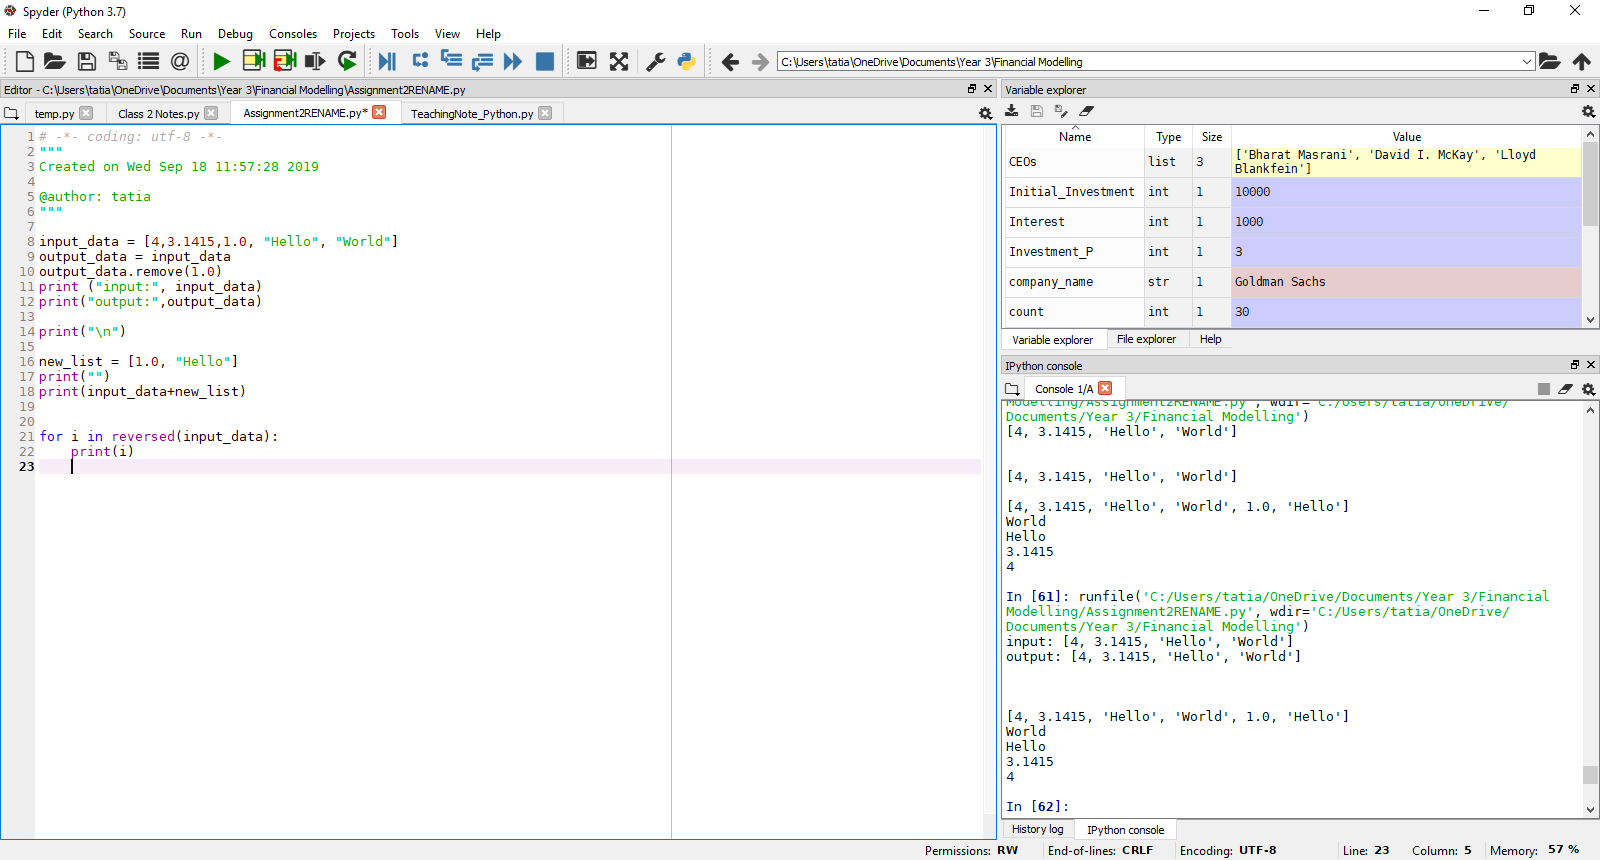Open Preferences via the wrench icon
Image resolution: width=1600 pixels, height=860 pixels.
click(656, 62)
